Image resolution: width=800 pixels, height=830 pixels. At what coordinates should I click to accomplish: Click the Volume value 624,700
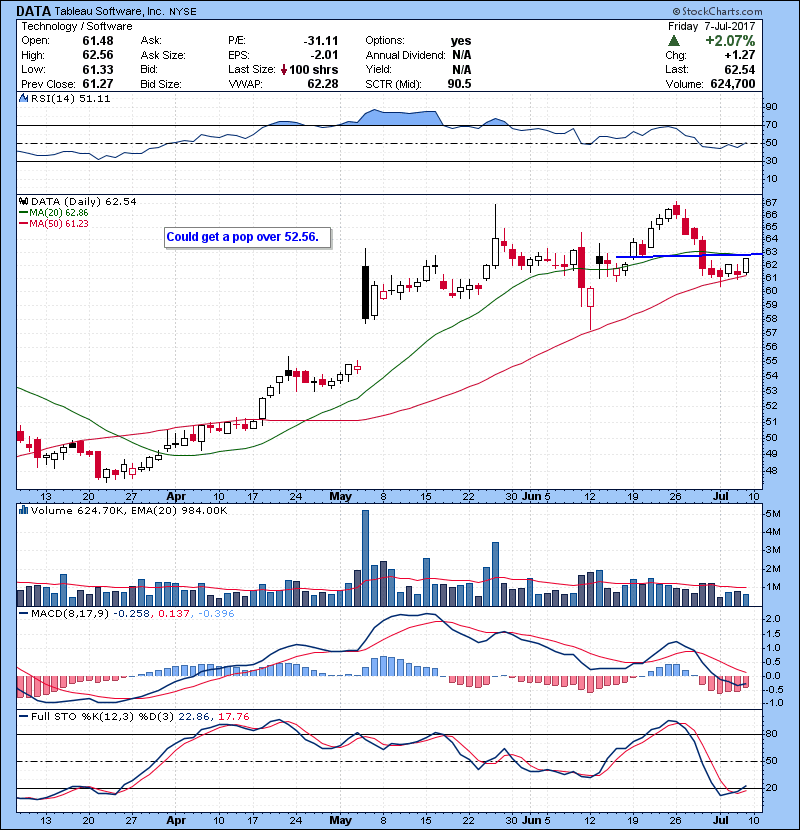pyautogui.click(x=733, y=84)
